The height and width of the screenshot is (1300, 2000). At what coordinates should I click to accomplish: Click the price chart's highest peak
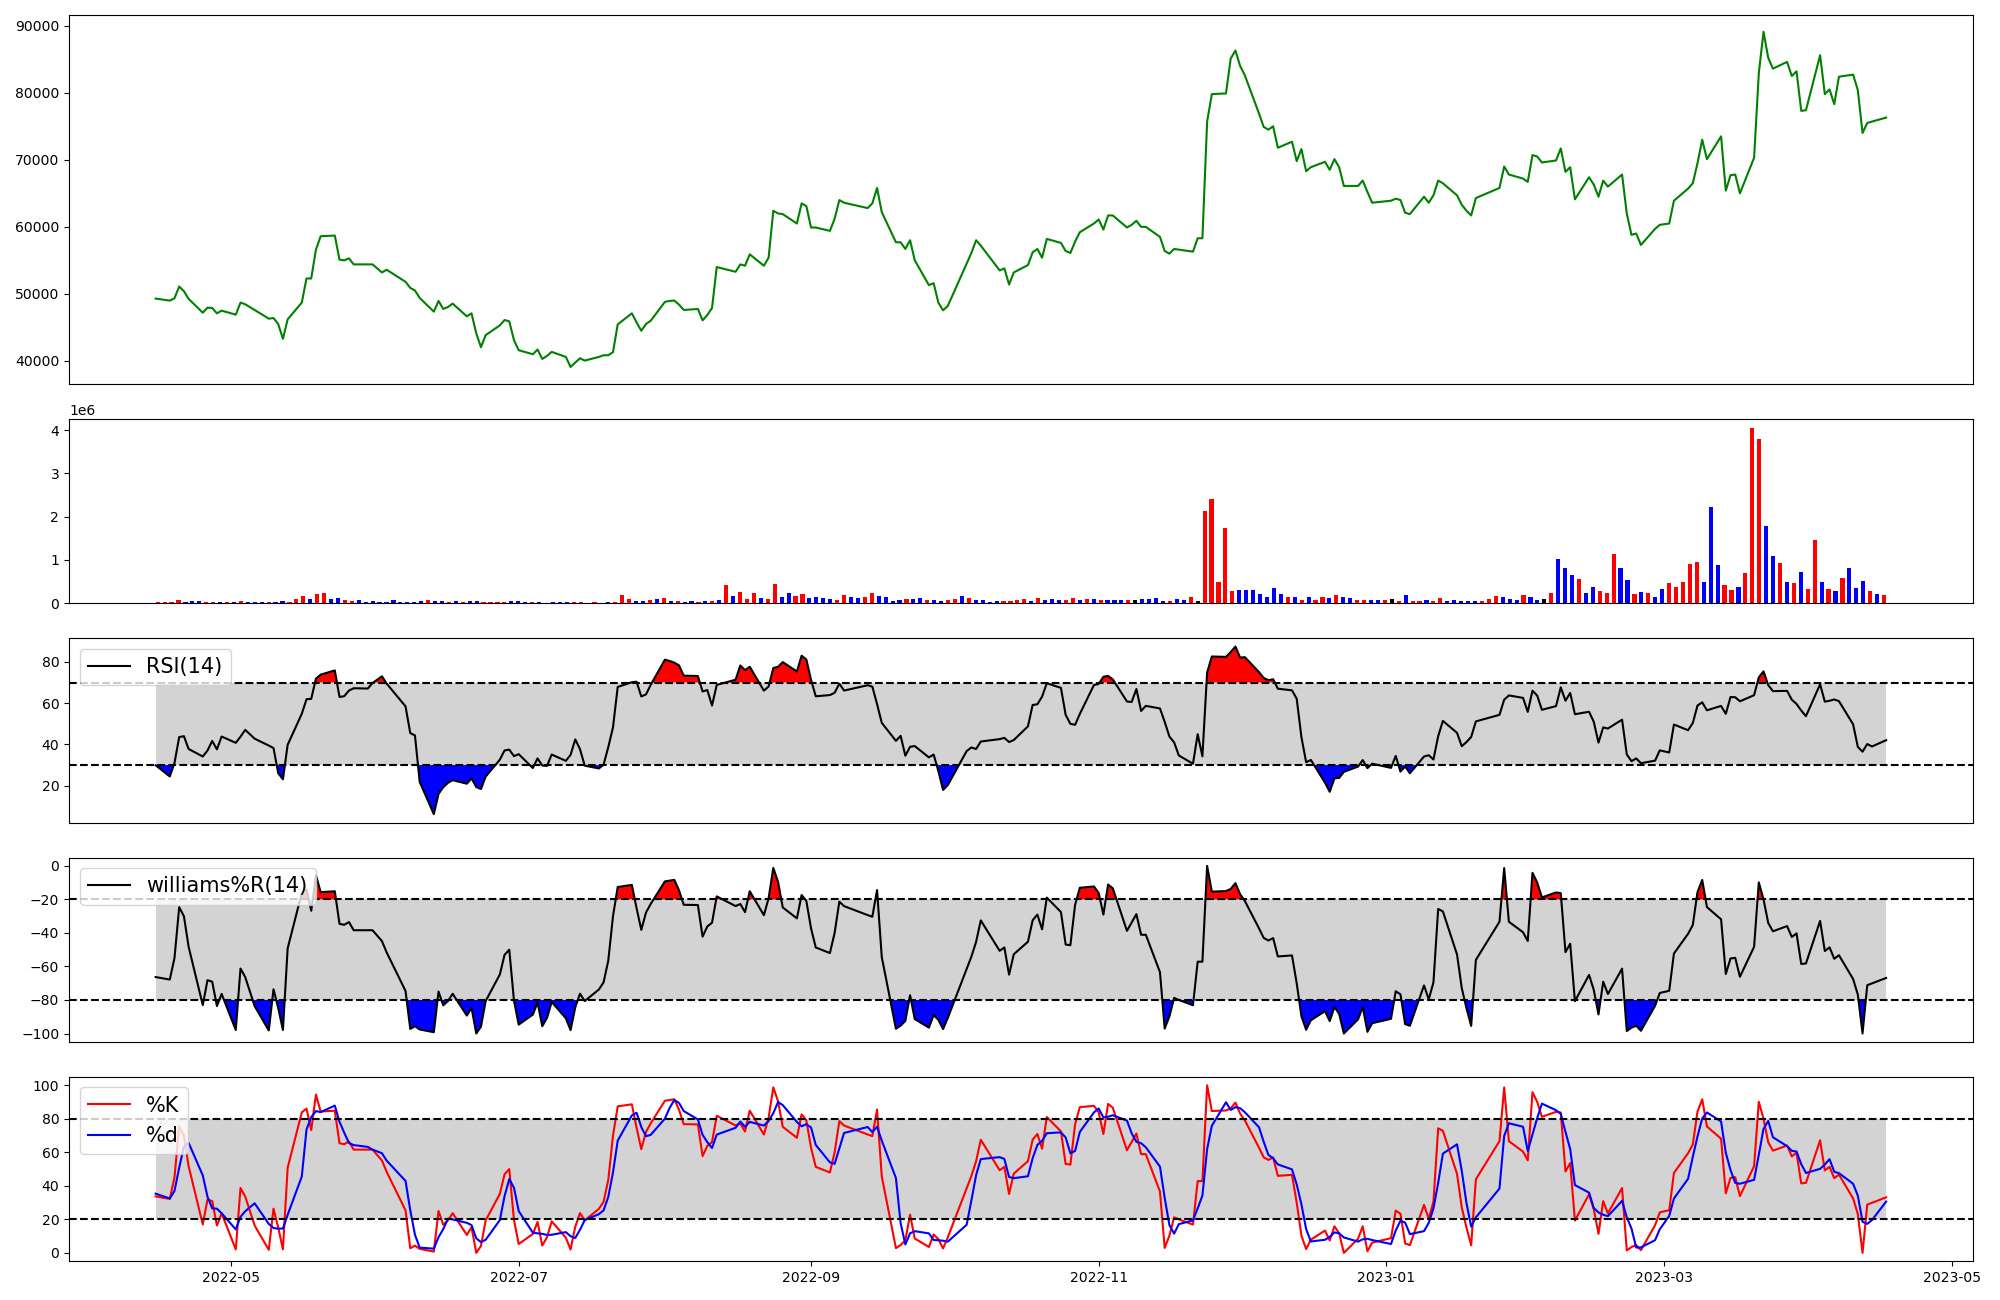tap(1763, 32)
